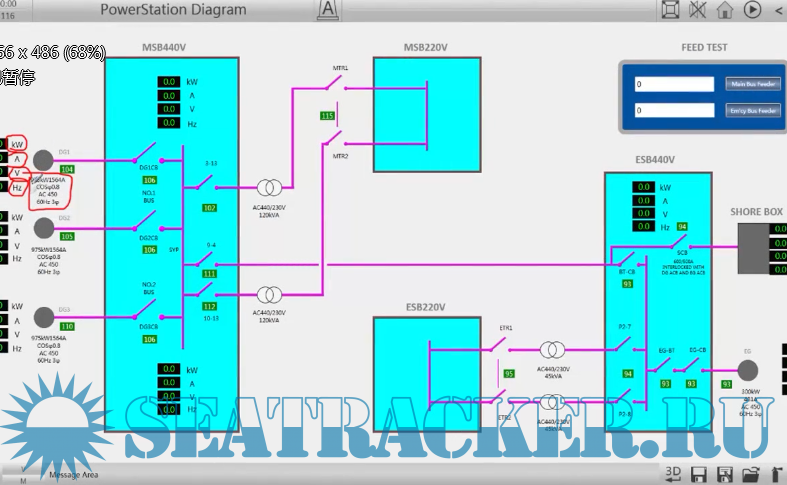Viewport: 787px width, 485px height.
Task: Click the Message Area bar
Action: pyautogui.click(x=75, y=474)
